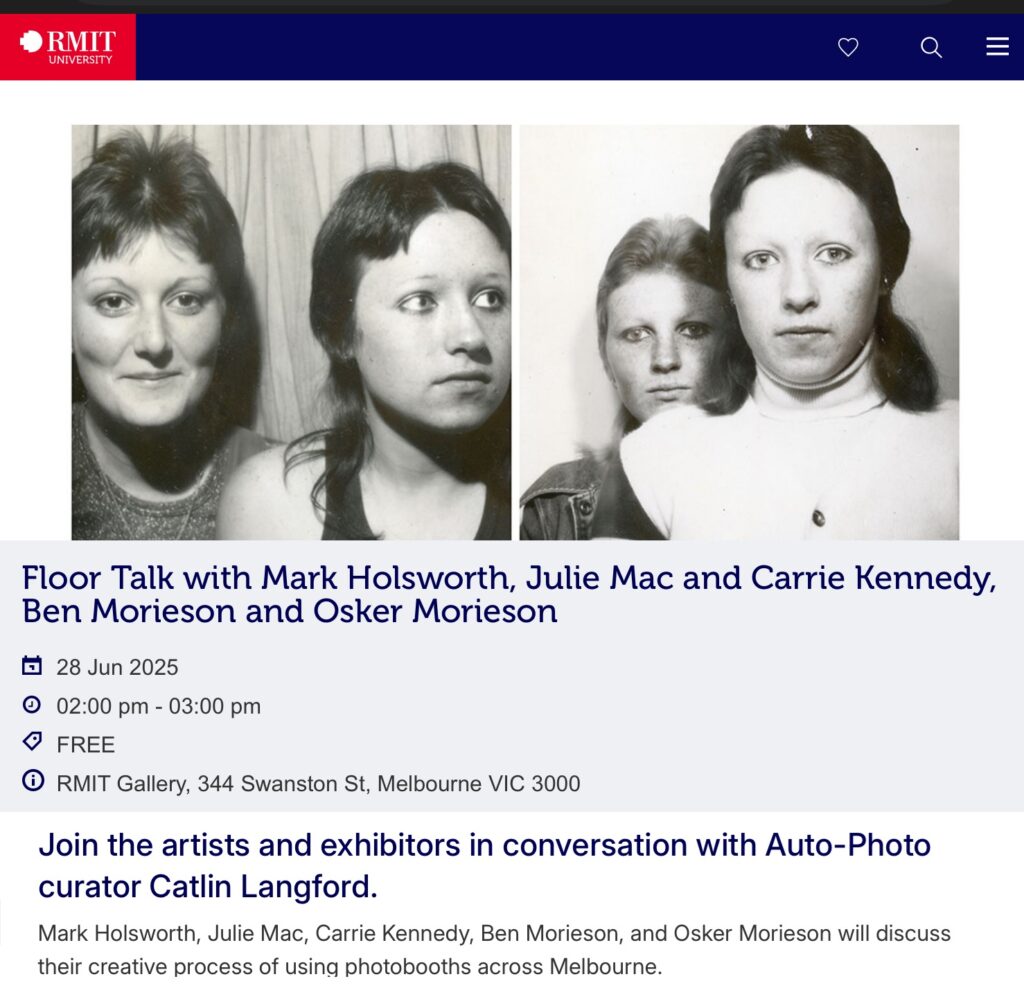Image resolution: width=1024 pixels, height=997 pixels.
Task: Click curator Catlin Langford heading line
Action: tap(208, 887)
